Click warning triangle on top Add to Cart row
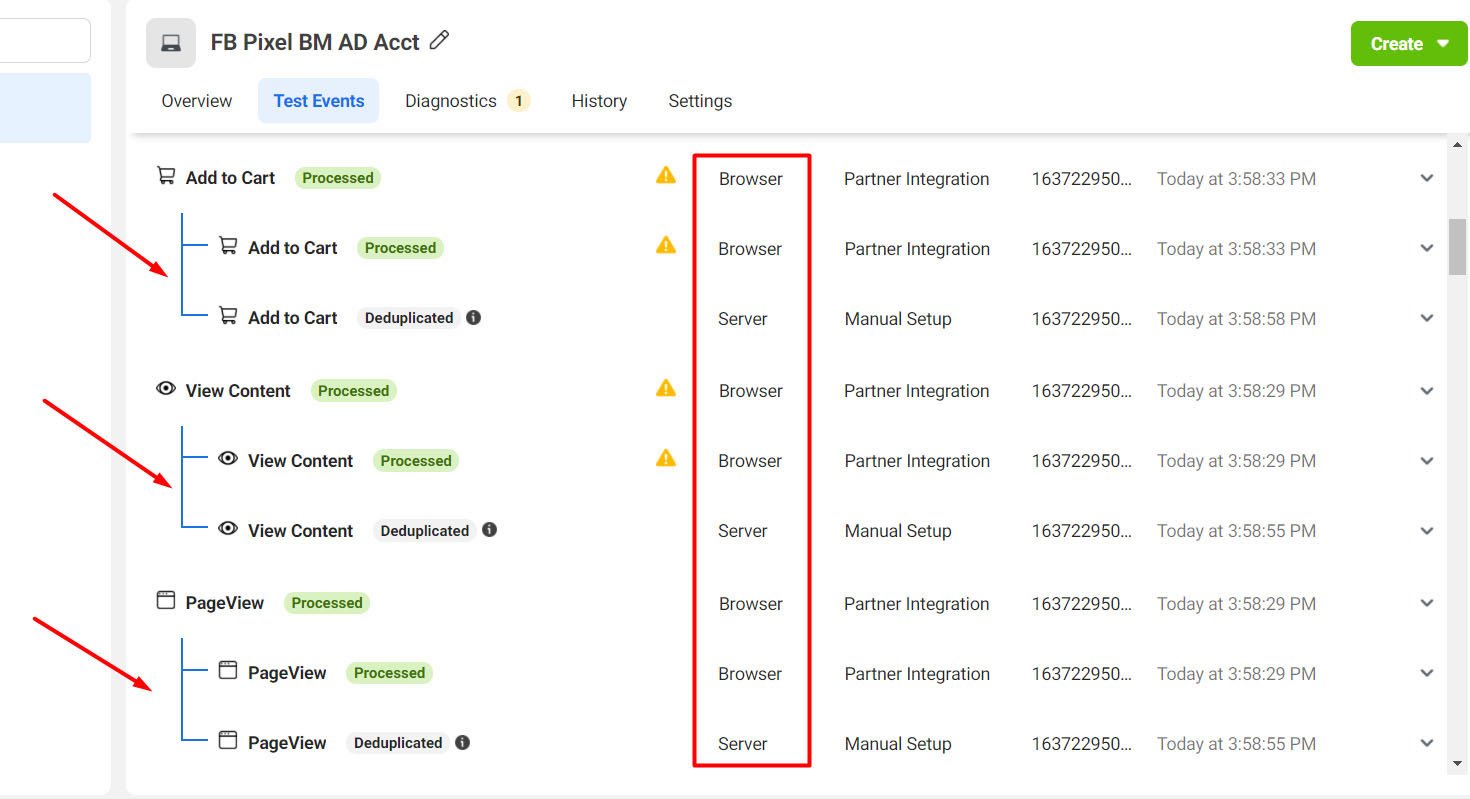The image size is (1470, 799). (x=665, y=176)
